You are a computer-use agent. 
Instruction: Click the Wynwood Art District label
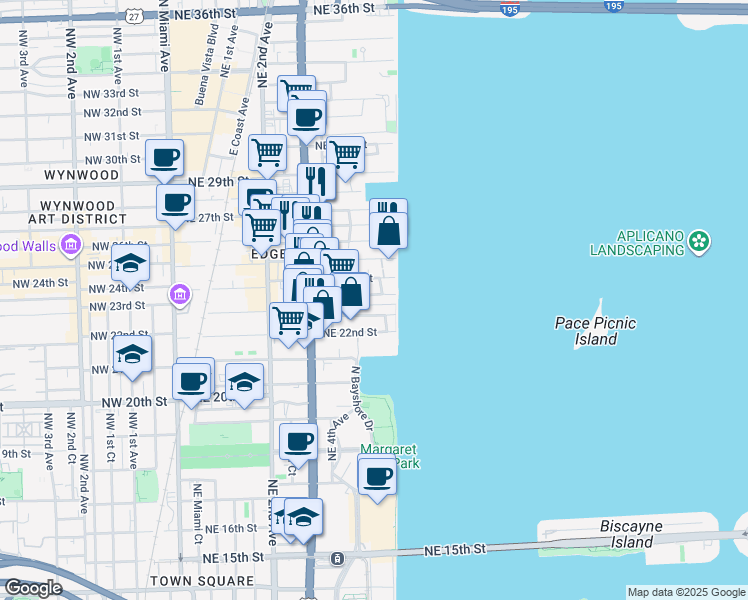coord(77,212)
